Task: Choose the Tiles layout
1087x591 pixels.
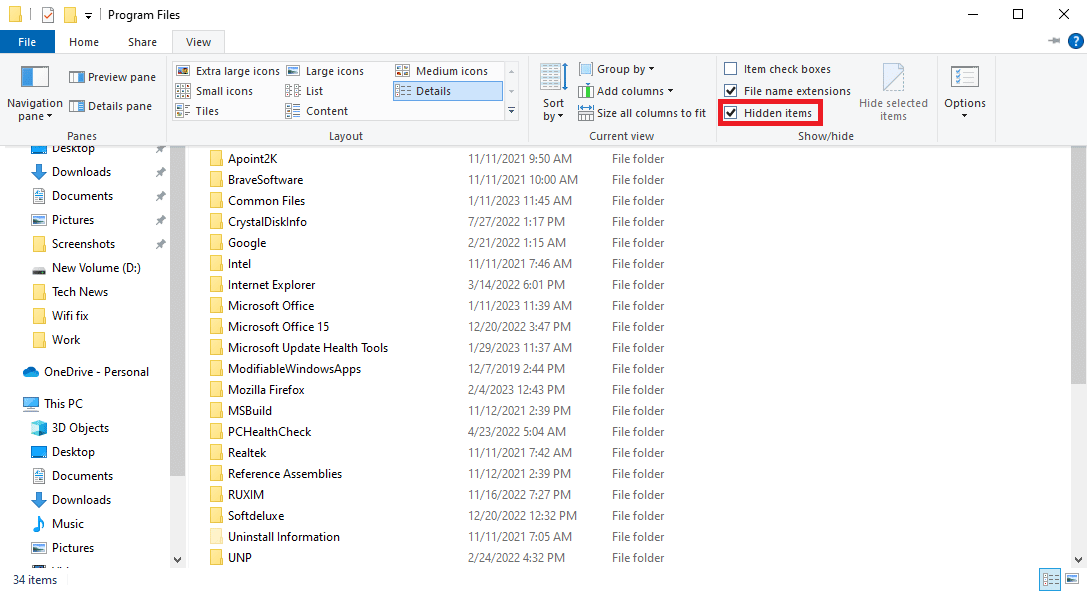Action: point(198,111)
